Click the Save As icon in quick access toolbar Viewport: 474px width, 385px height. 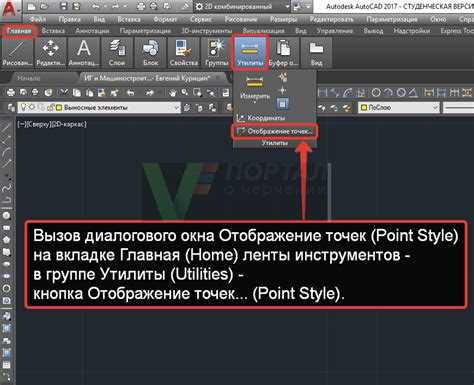click(x=76, y=6)
